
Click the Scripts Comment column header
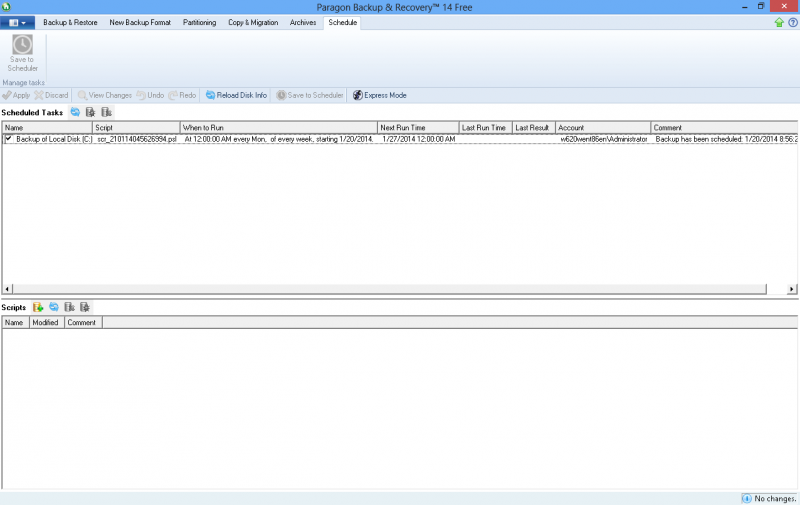83,322
